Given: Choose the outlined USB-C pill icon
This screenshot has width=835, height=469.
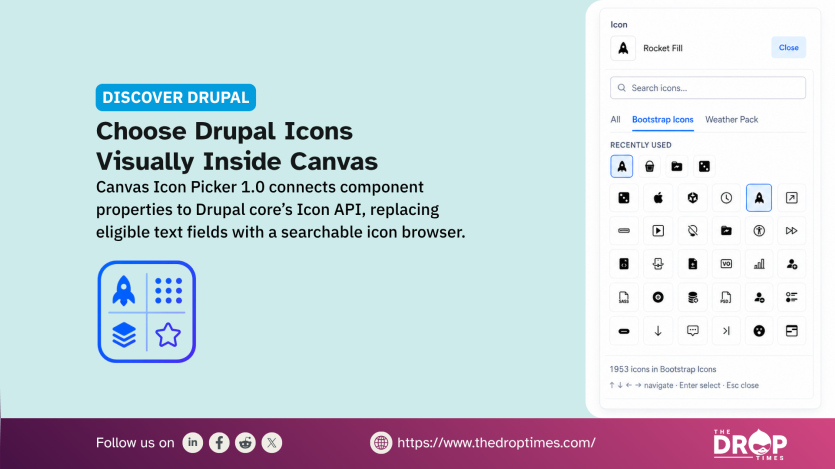Looking at the screenshot, I should (x=624, y=231).
